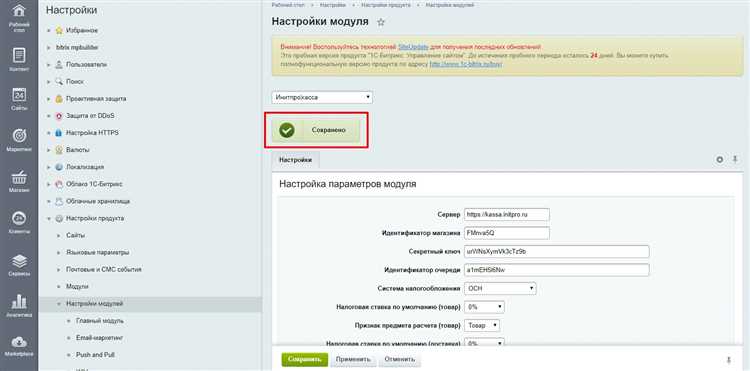
Task: Expand the bitrix.mpbuilder tree node
Action: coord(48,48)
